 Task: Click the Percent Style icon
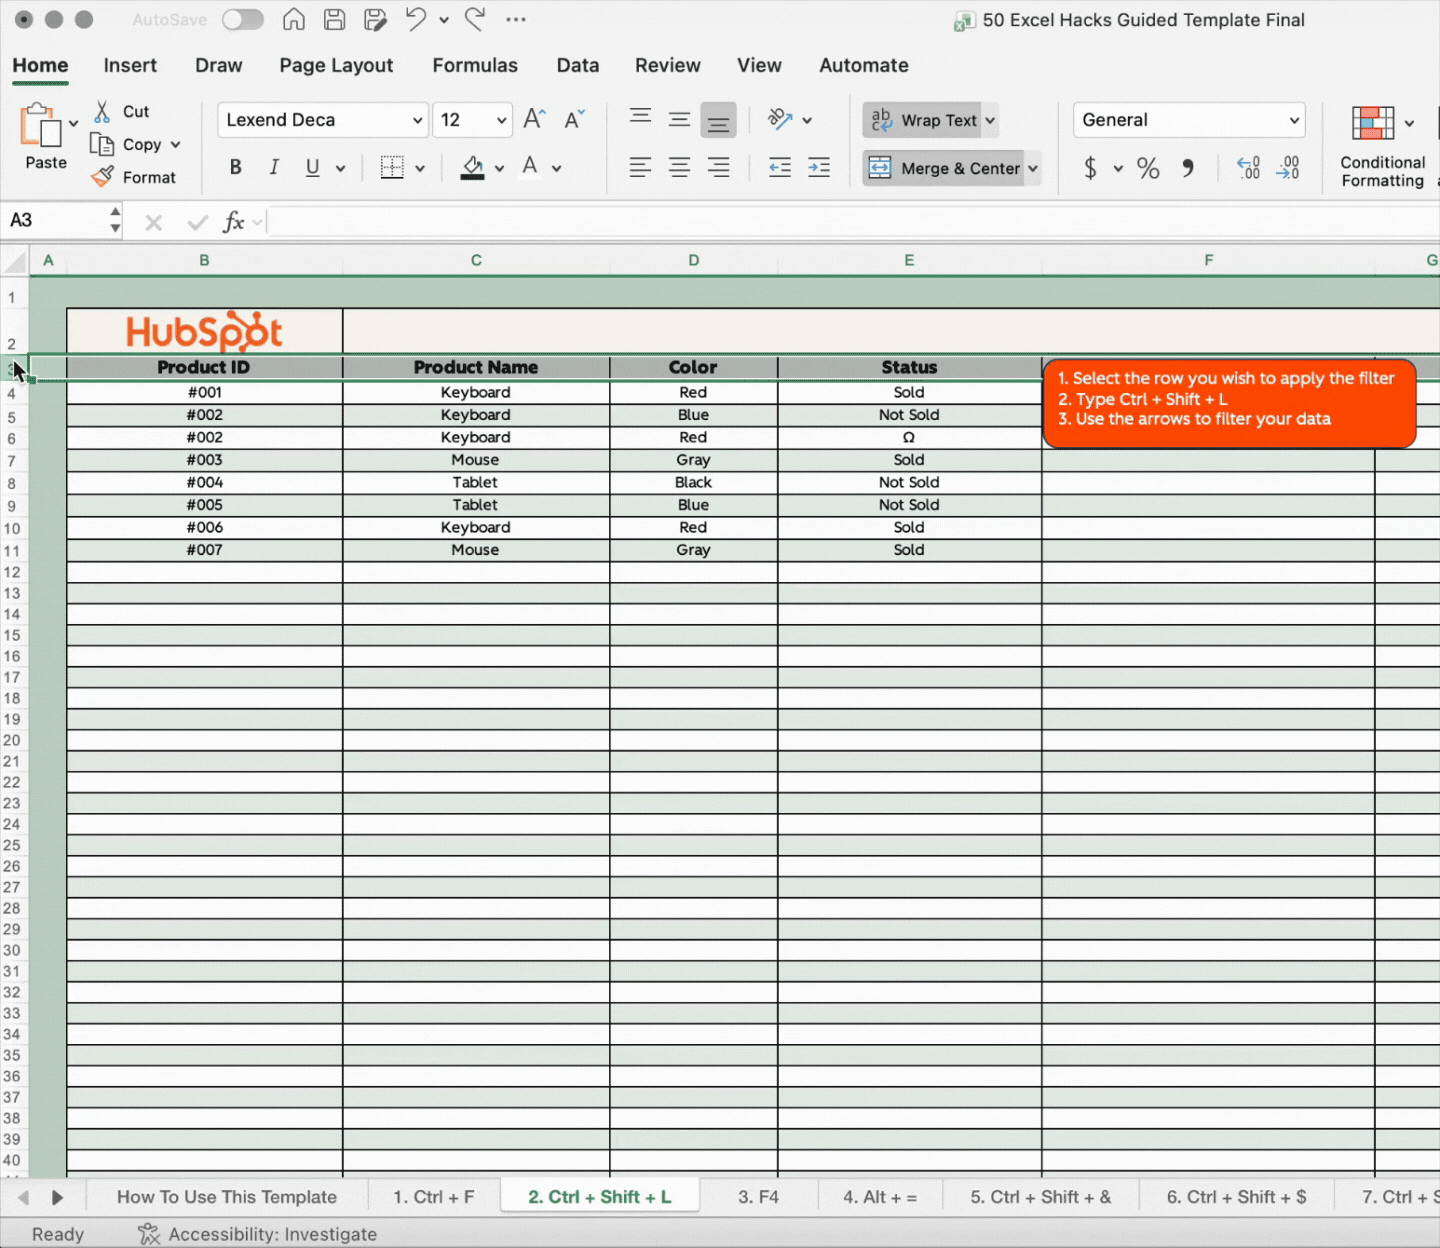[x=1148, y=168]
